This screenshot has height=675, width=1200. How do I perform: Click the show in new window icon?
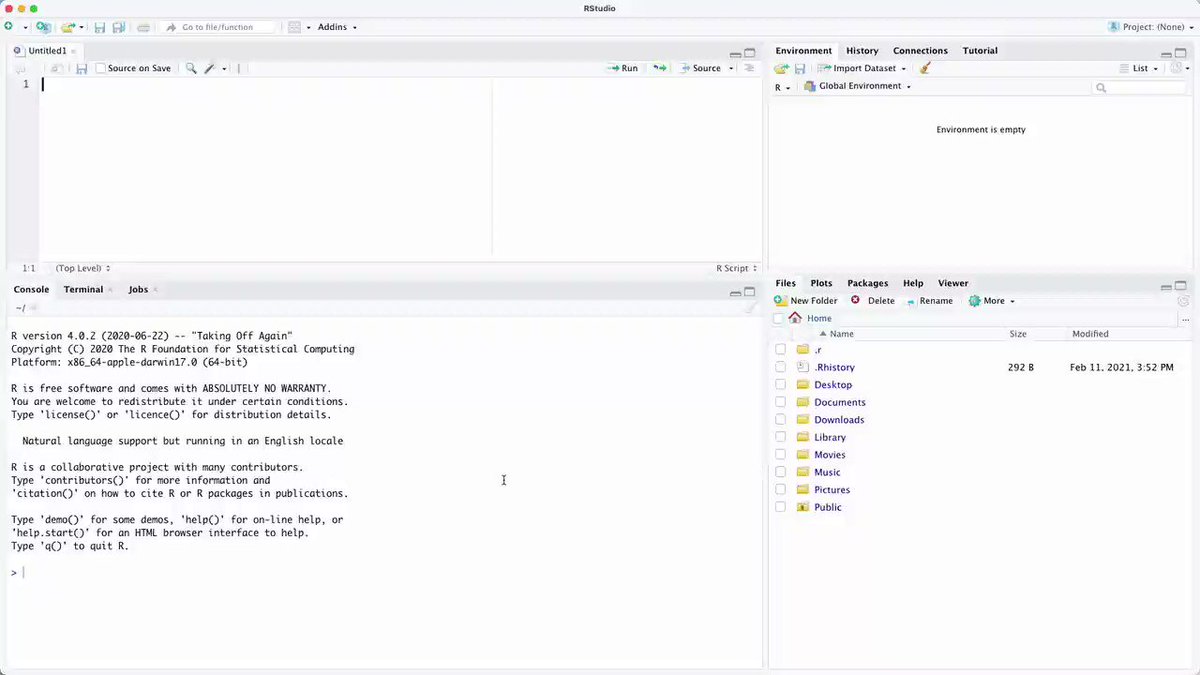[57, 68]
